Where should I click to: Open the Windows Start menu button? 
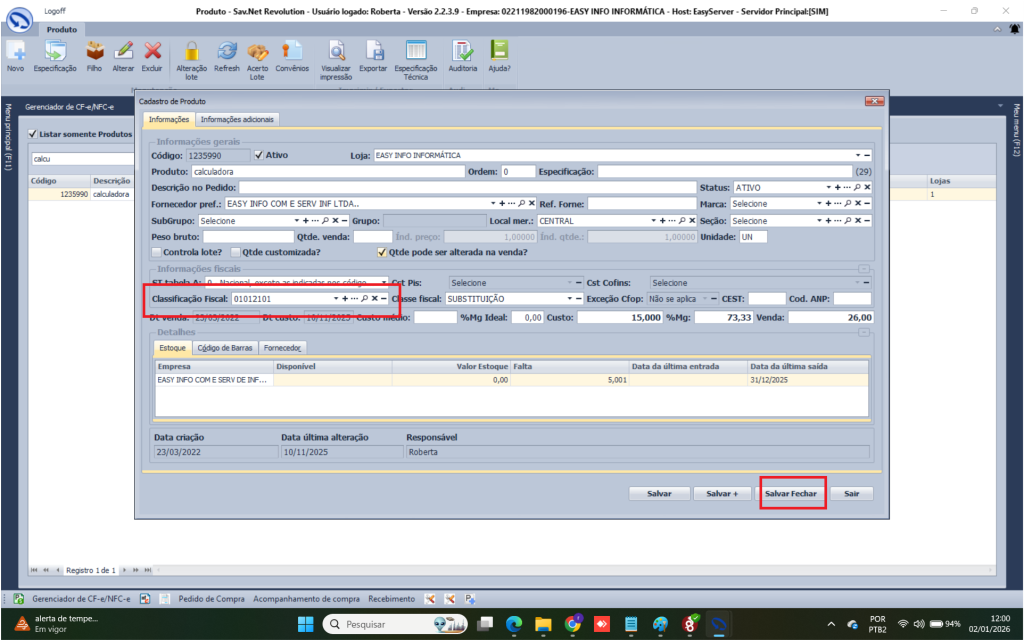pyautogui.click(x=303, y=624)
